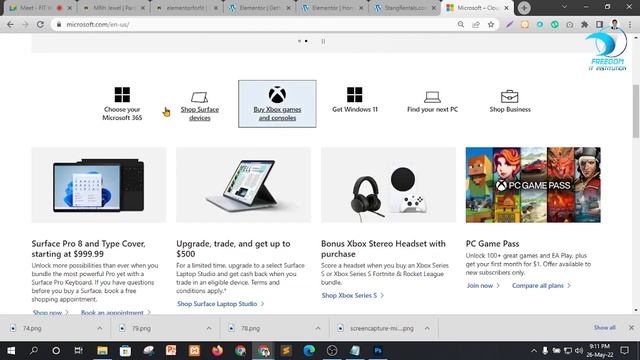Open the Get Windows 11 tile

point(355,100)
